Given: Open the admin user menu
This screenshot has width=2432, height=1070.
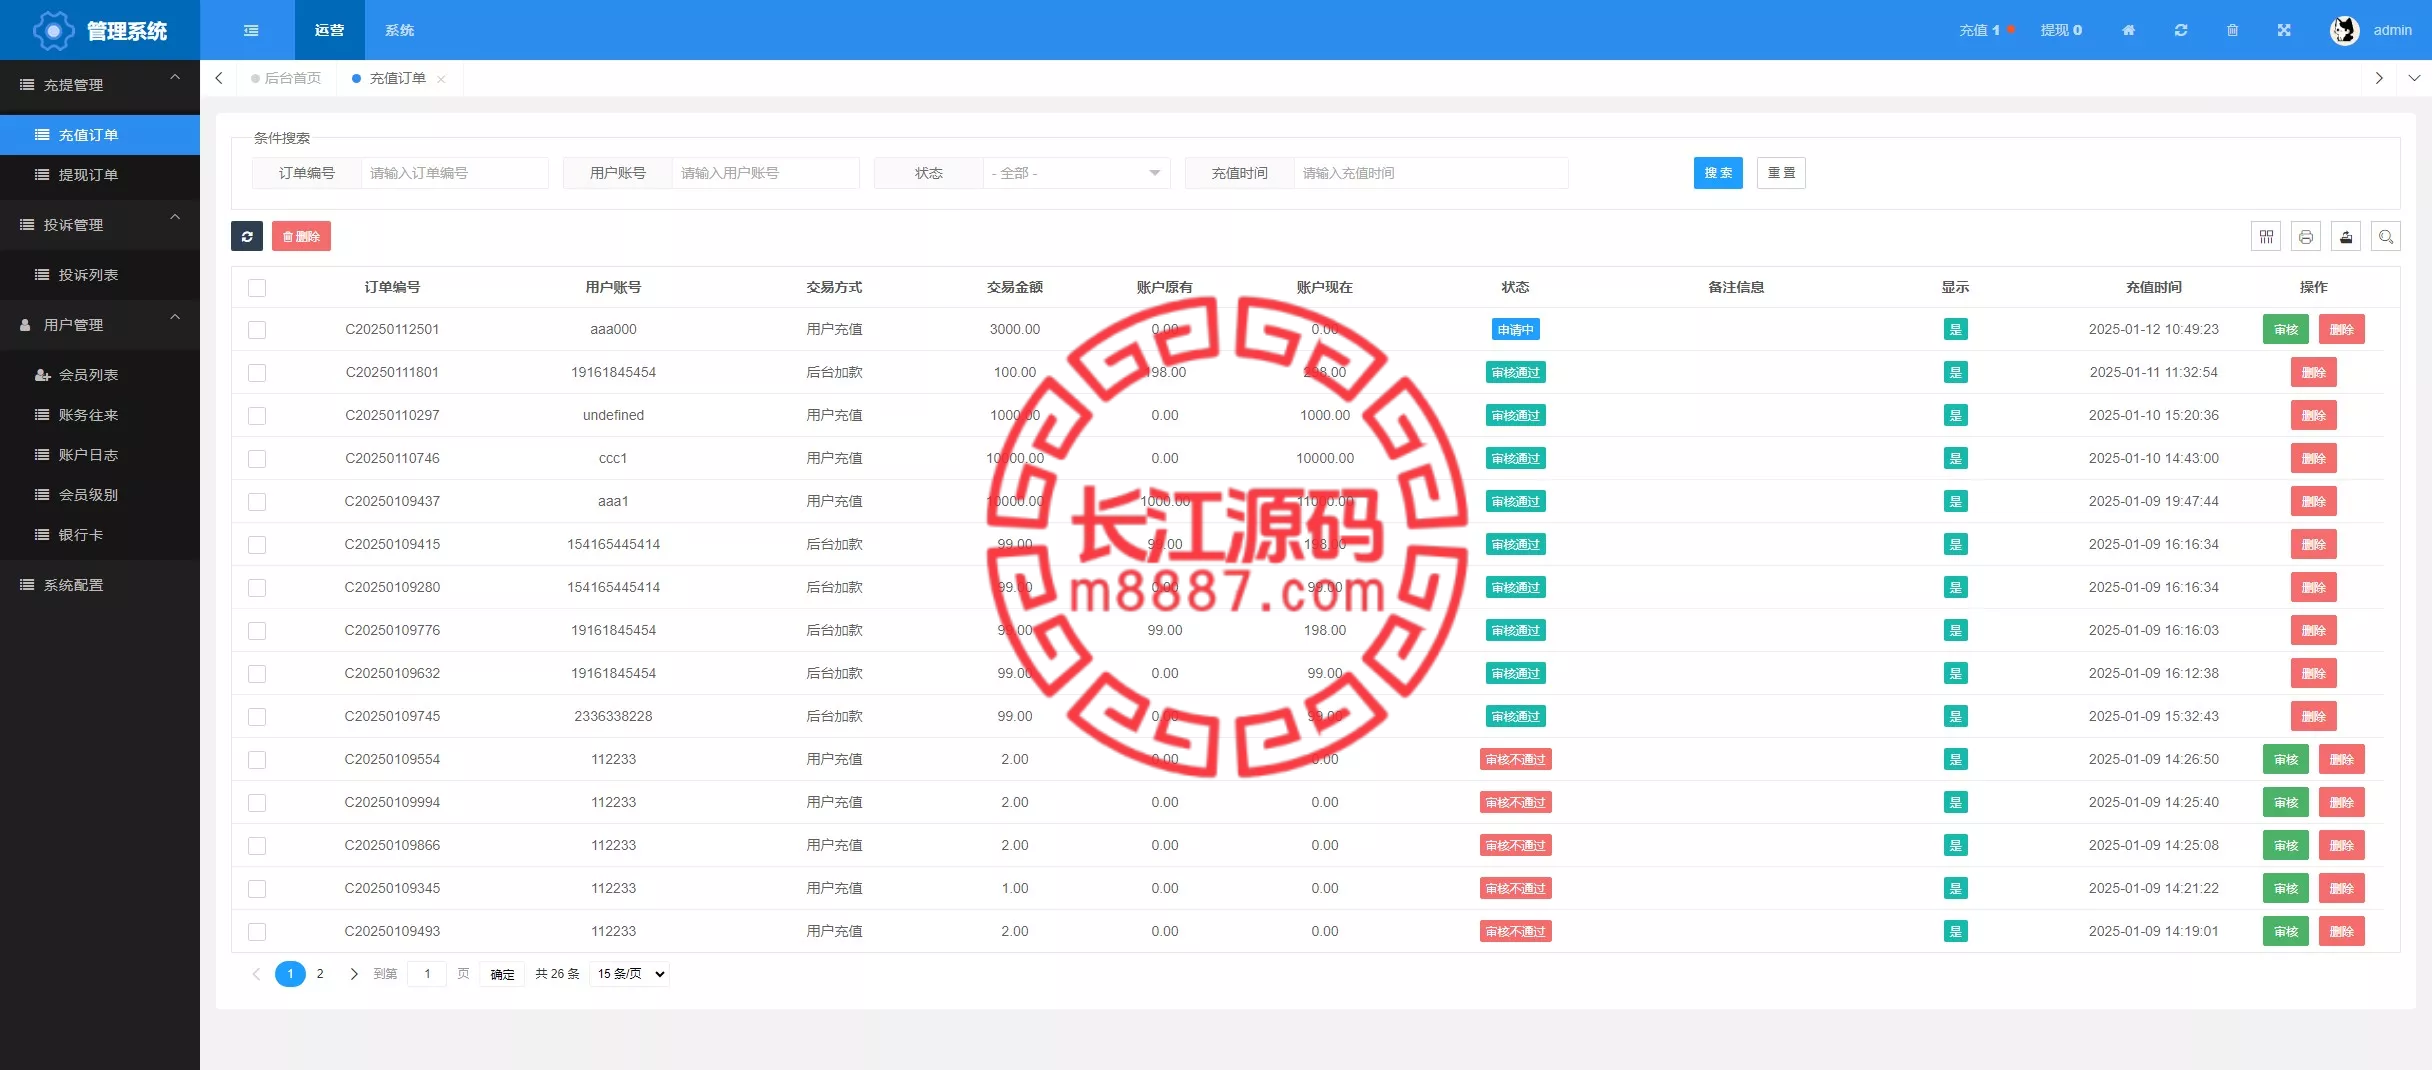Looking at the screenshot, I should point(2392,30).
